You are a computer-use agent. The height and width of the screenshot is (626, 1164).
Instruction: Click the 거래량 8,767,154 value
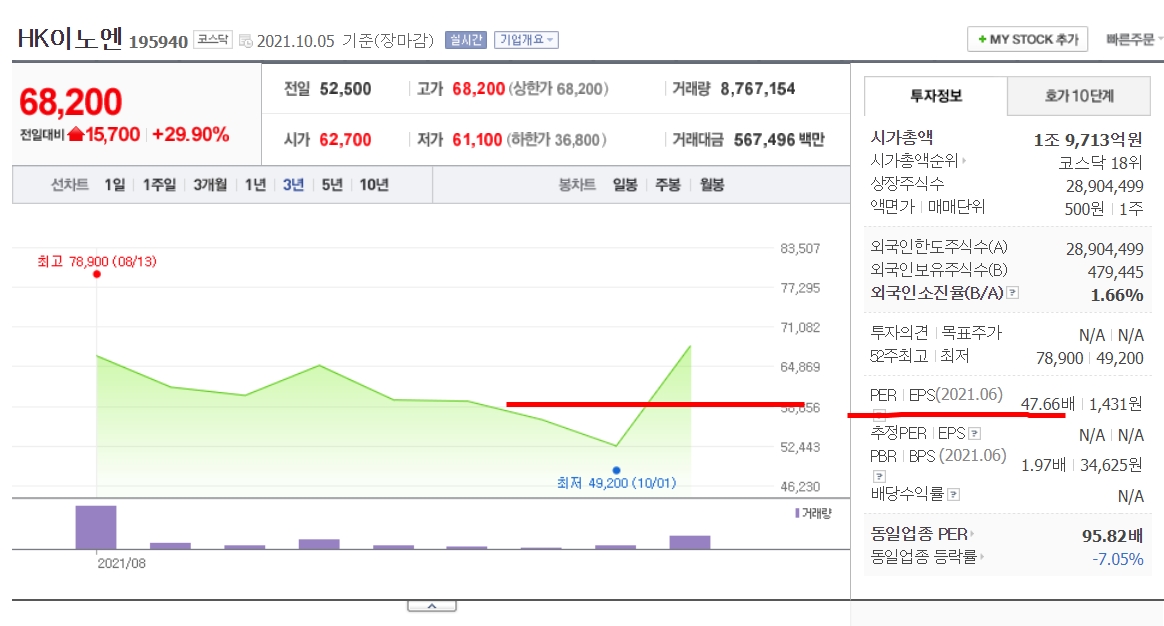[x=757, y=88]
